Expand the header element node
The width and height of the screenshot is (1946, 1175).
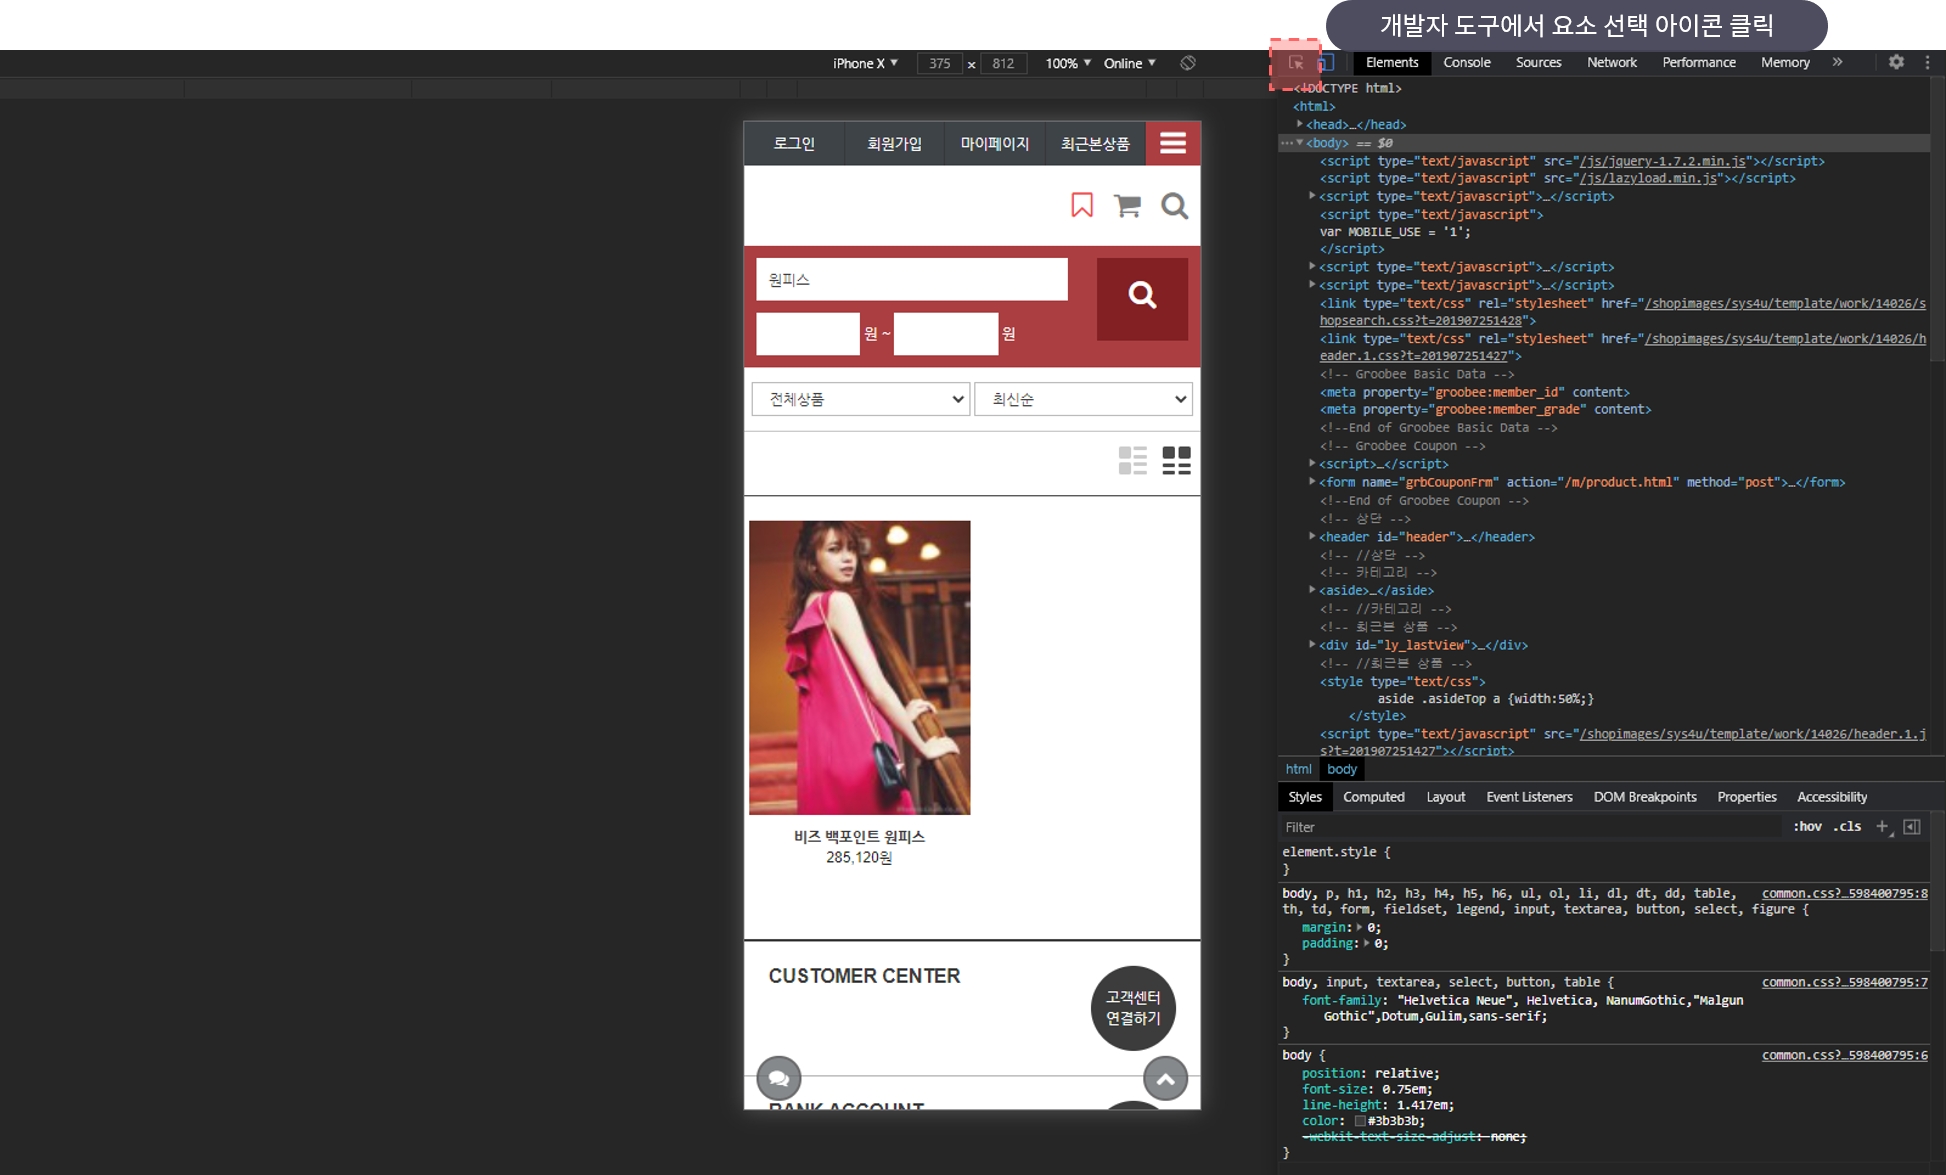click(x=1312, y=537)
